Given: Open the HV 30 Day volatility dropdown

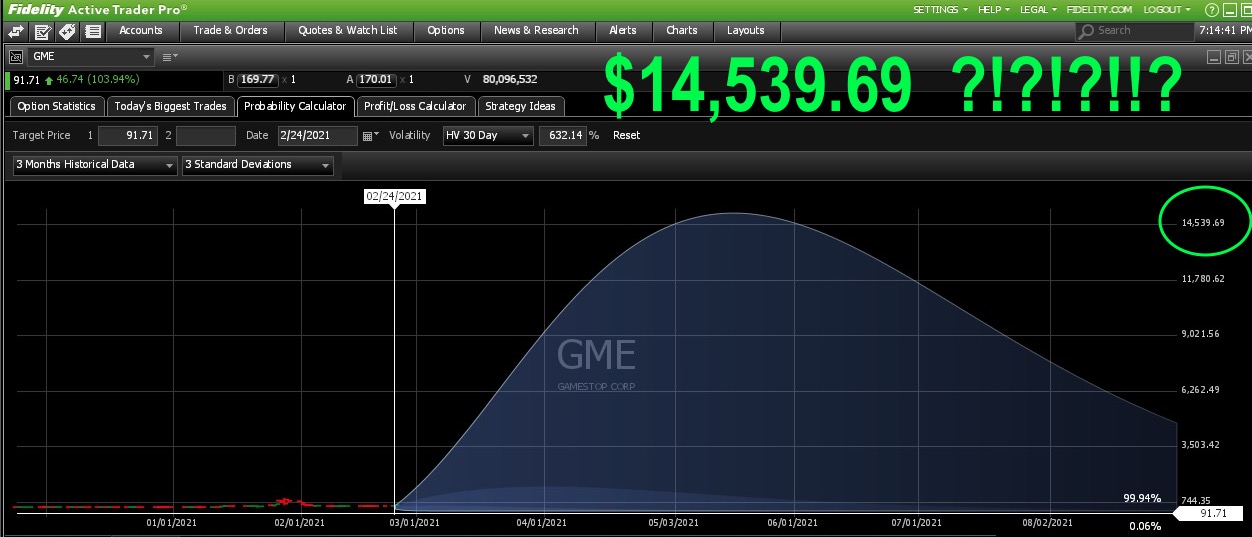Looking at the screenshot, I should coord(488,135).
